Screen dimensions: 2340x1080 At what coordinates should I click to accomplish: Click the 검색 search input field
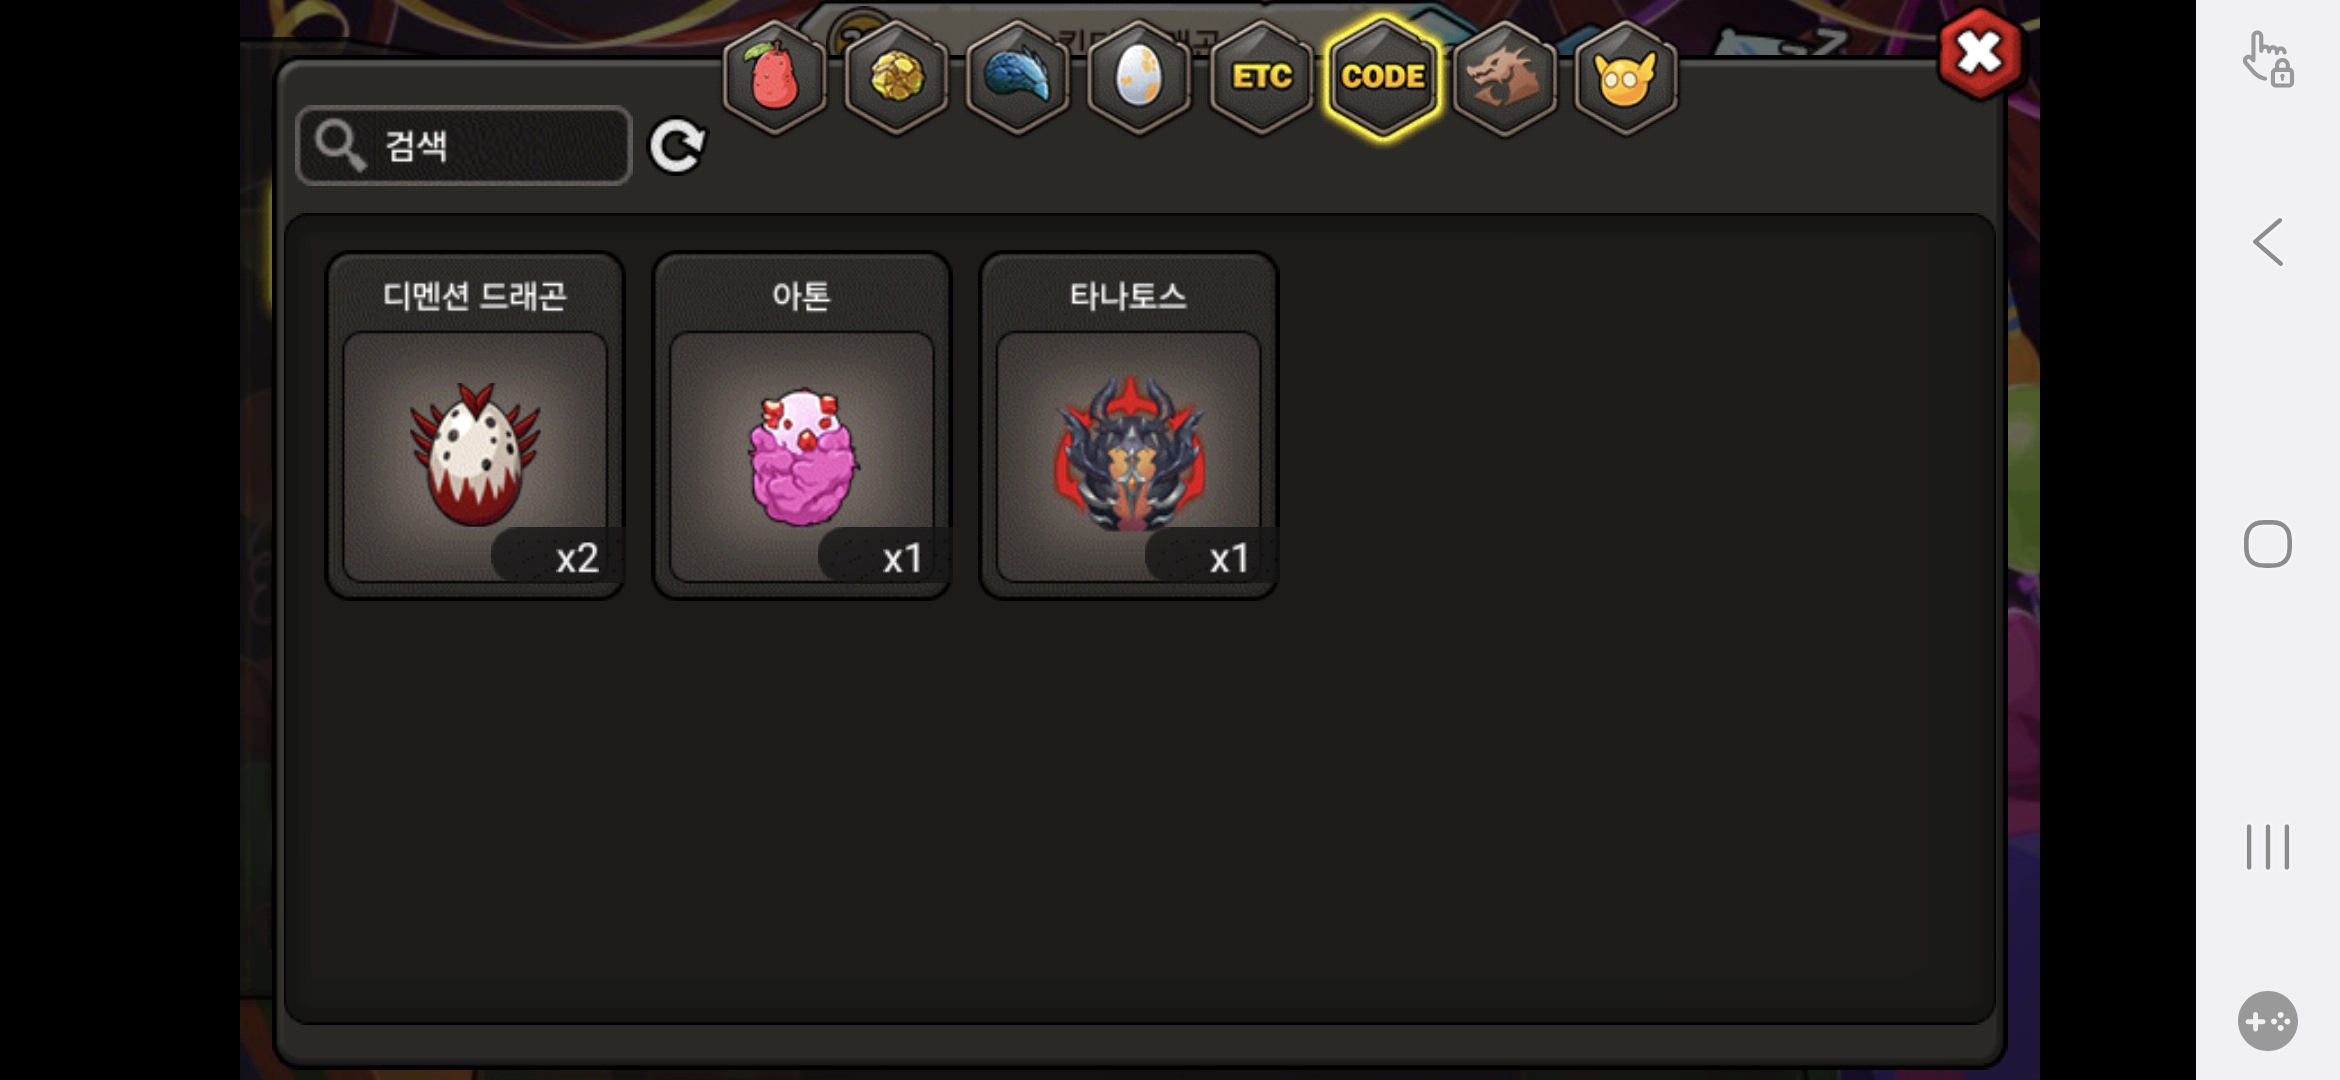(x=464, y=146)
